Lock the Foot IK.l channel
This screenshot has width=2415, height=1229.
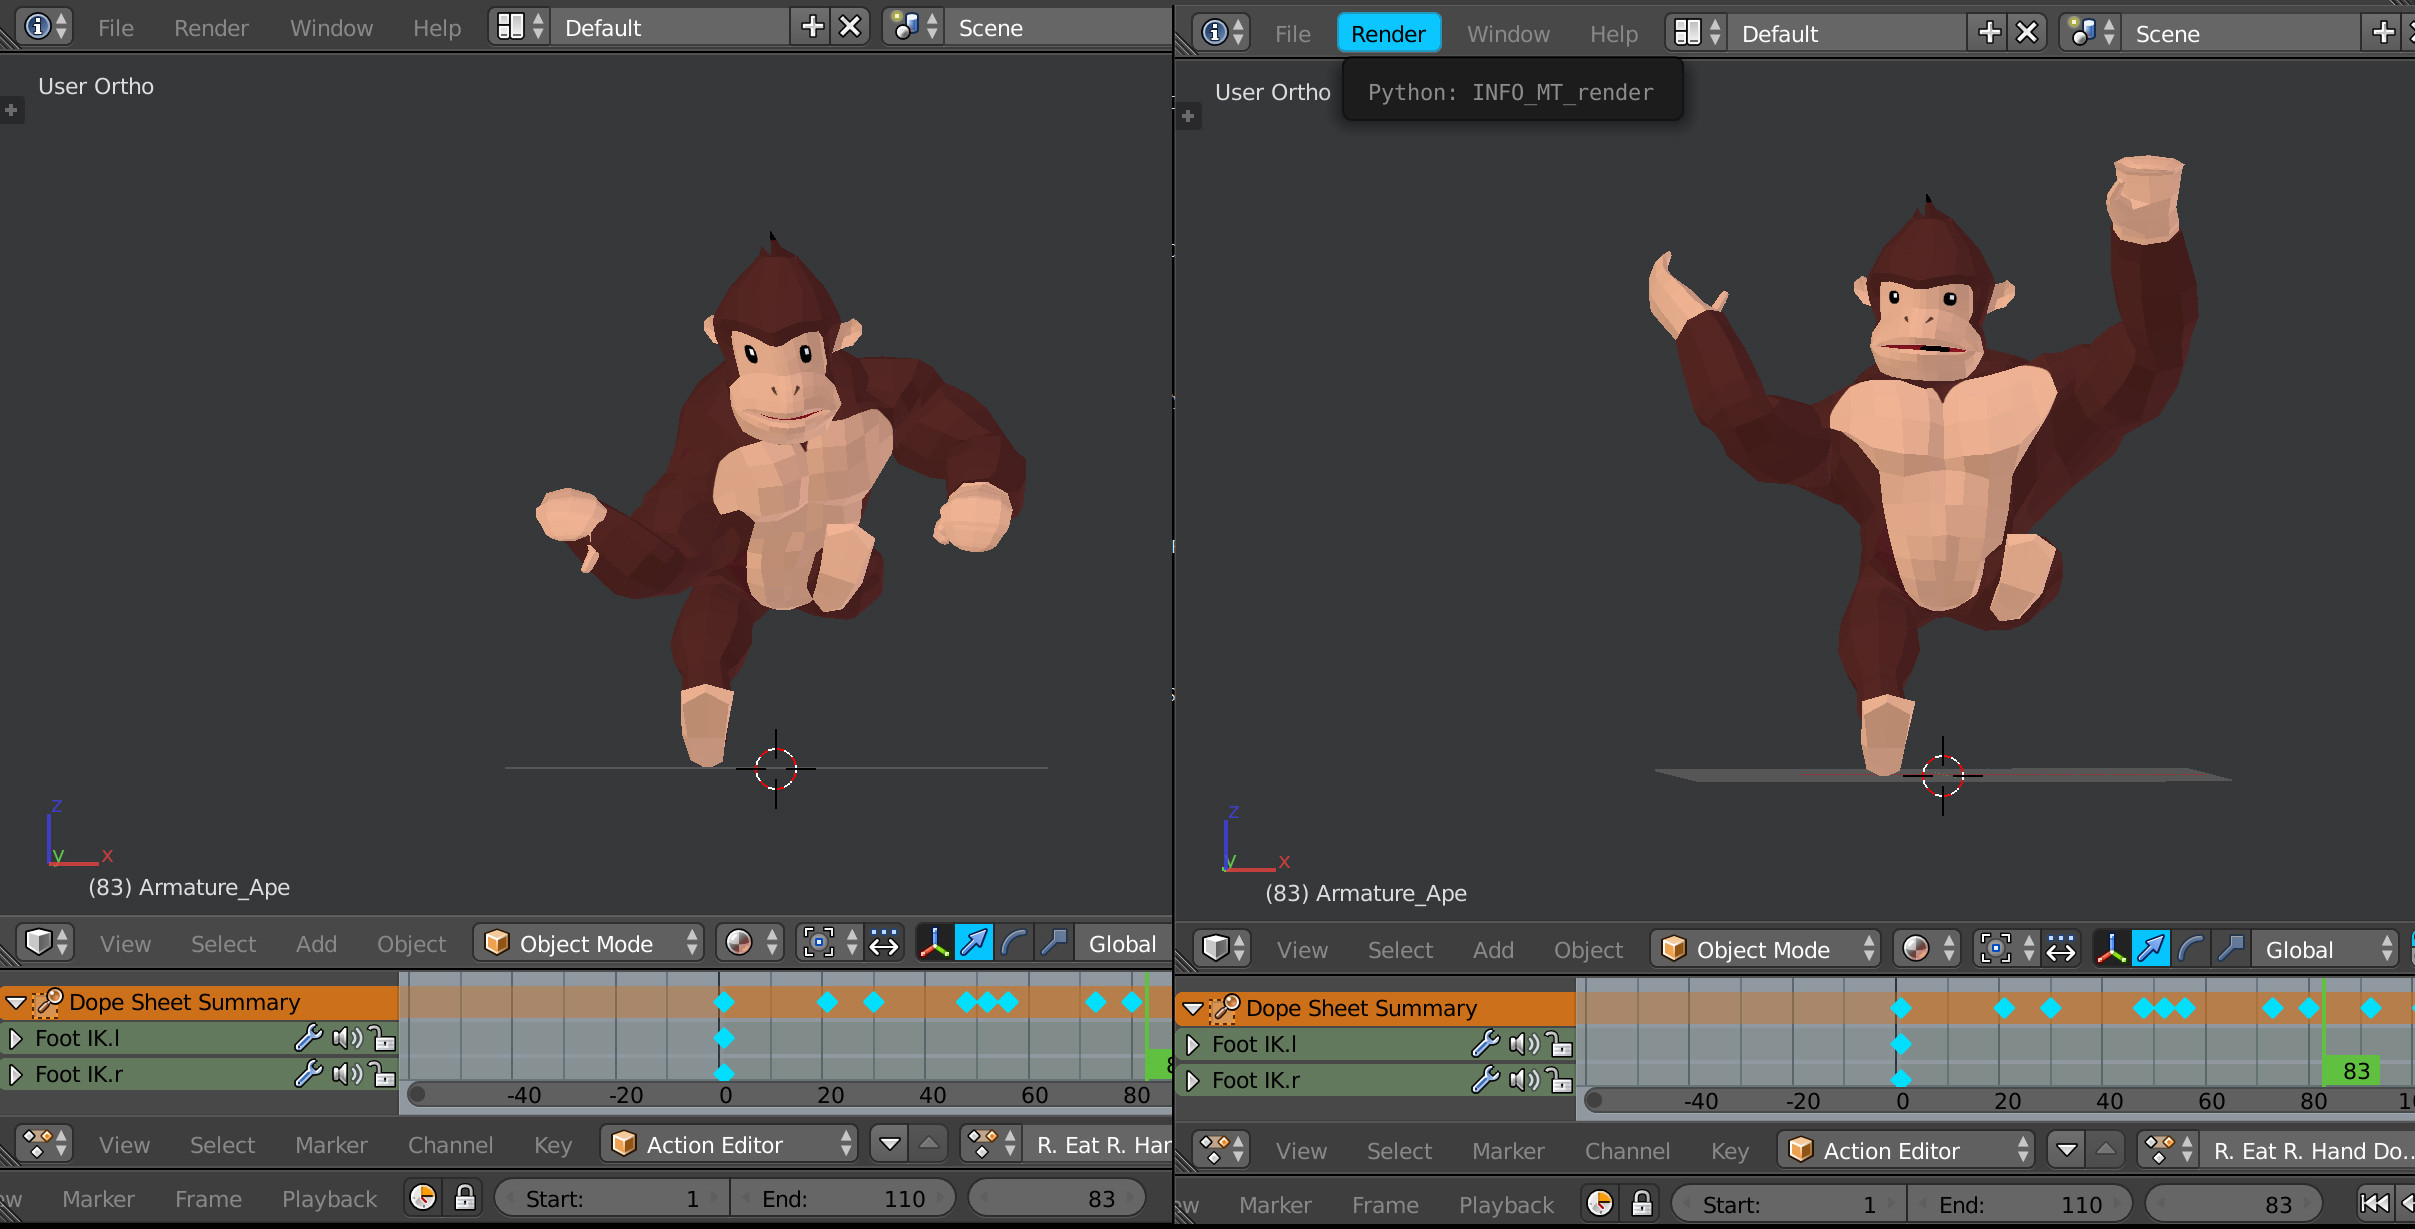point(384,1038)
